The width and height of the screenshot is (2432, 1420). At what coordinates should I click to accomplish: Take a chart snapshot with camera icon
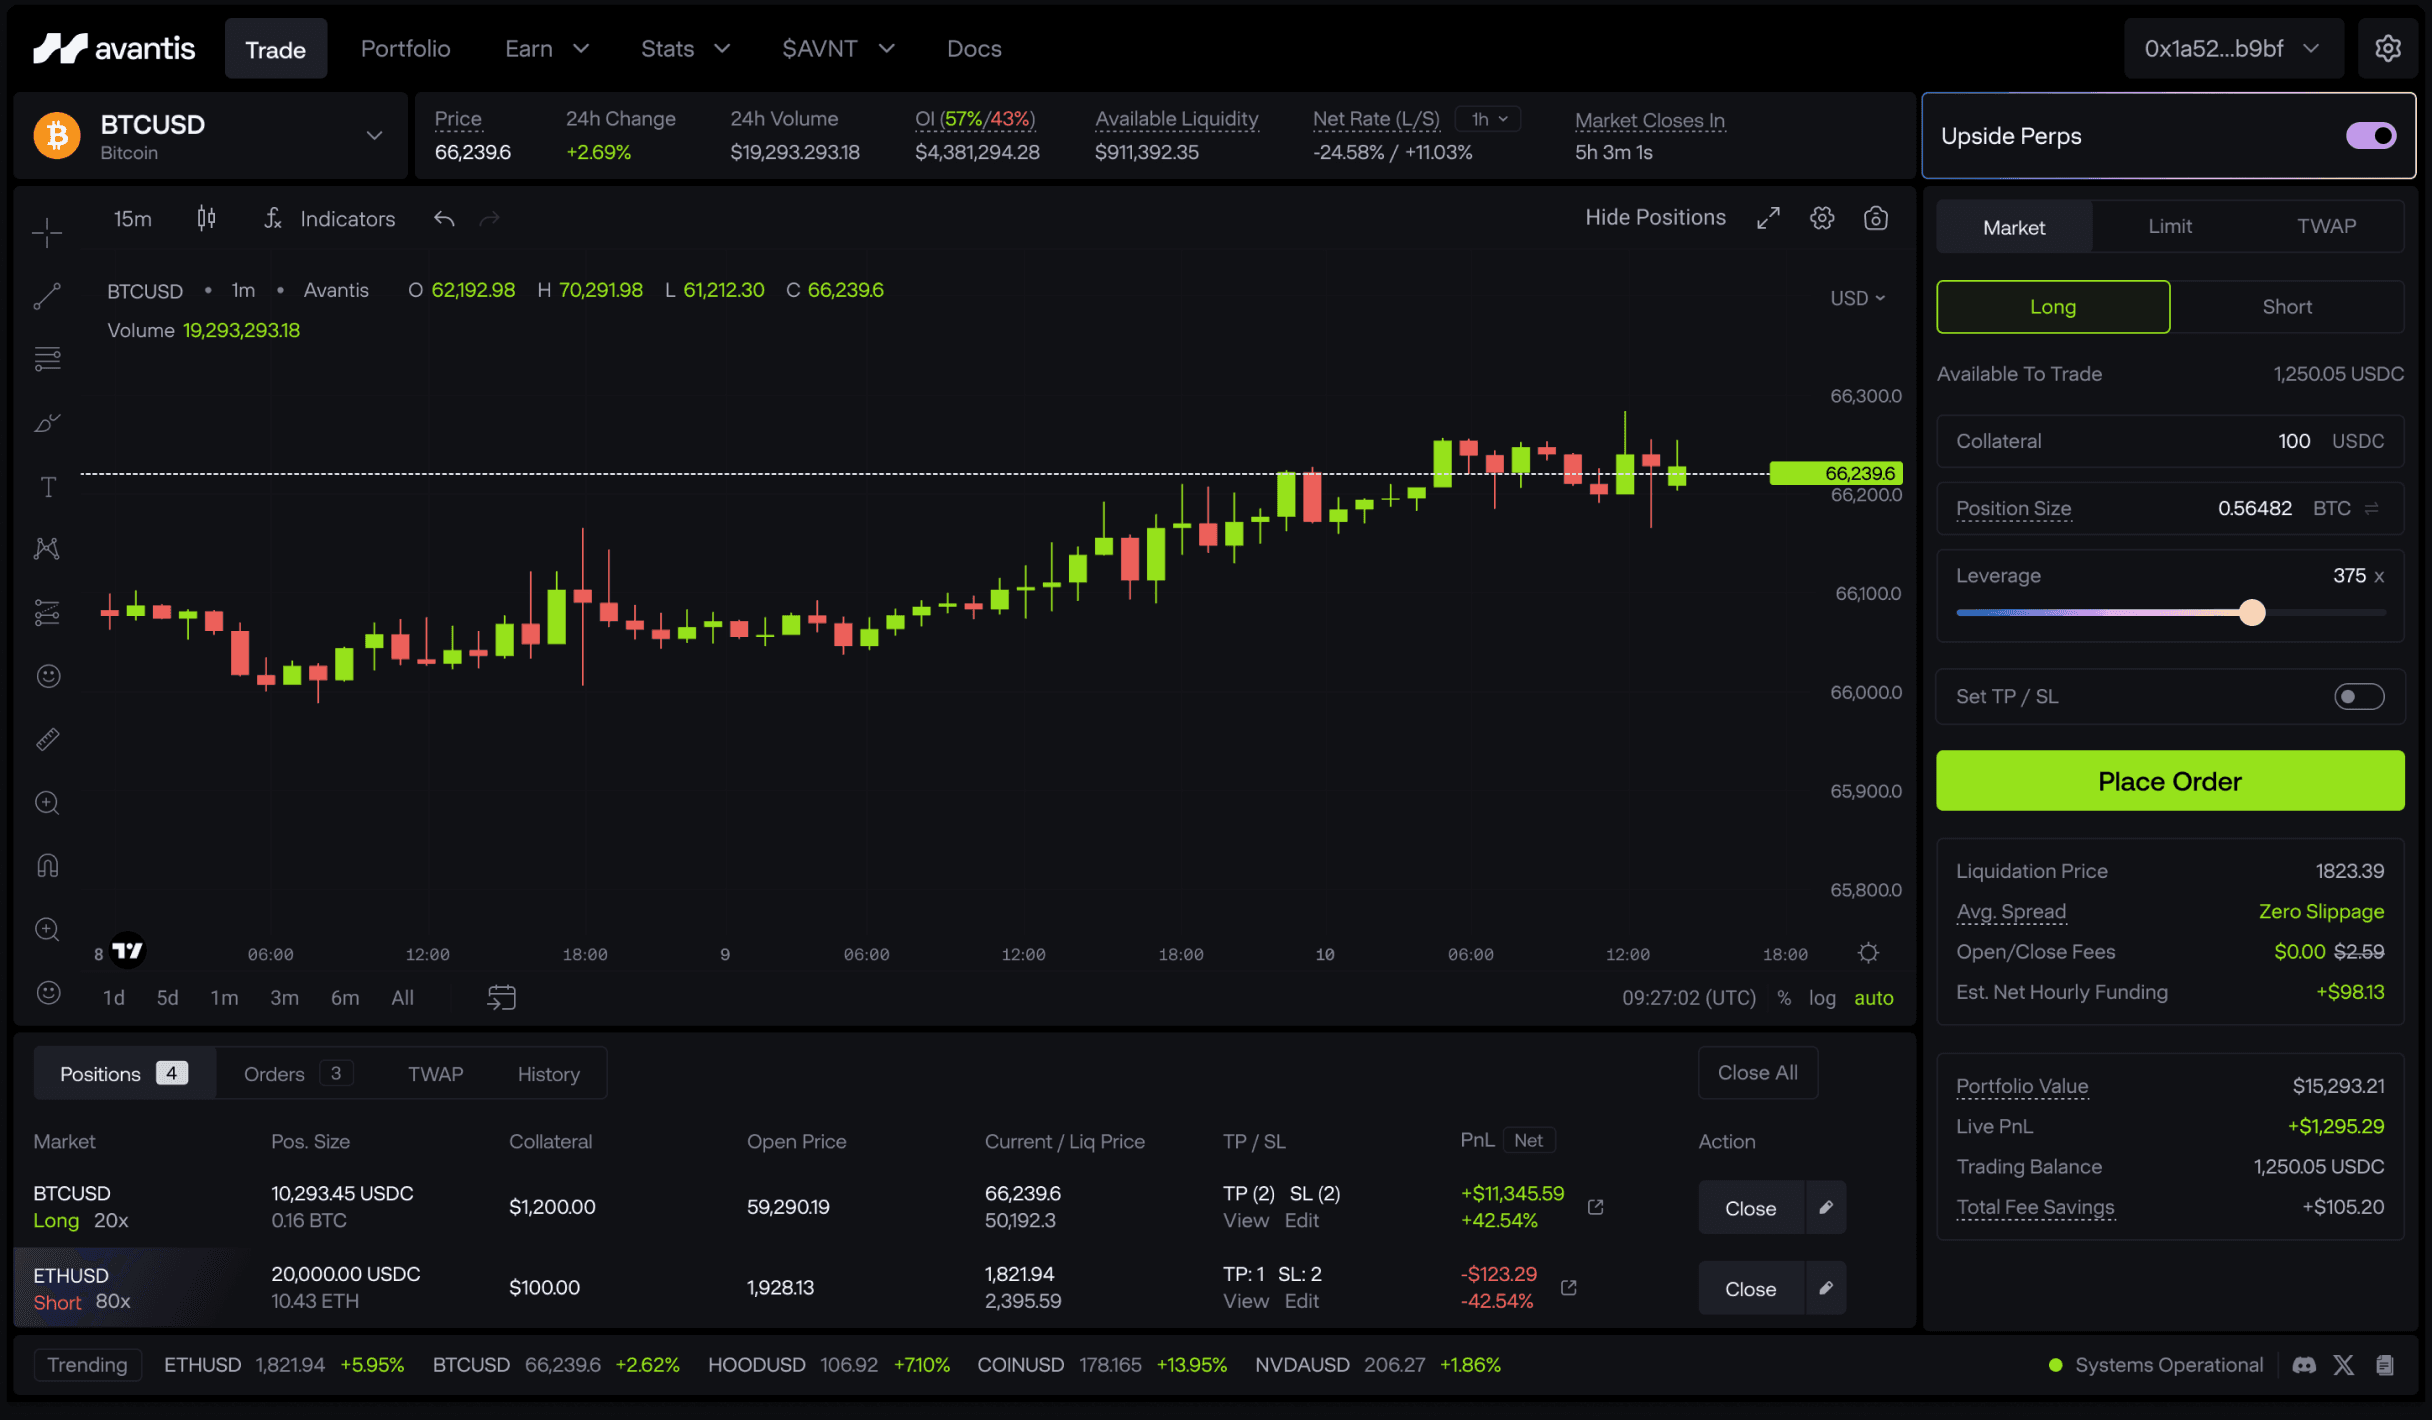coord(1876,218)
